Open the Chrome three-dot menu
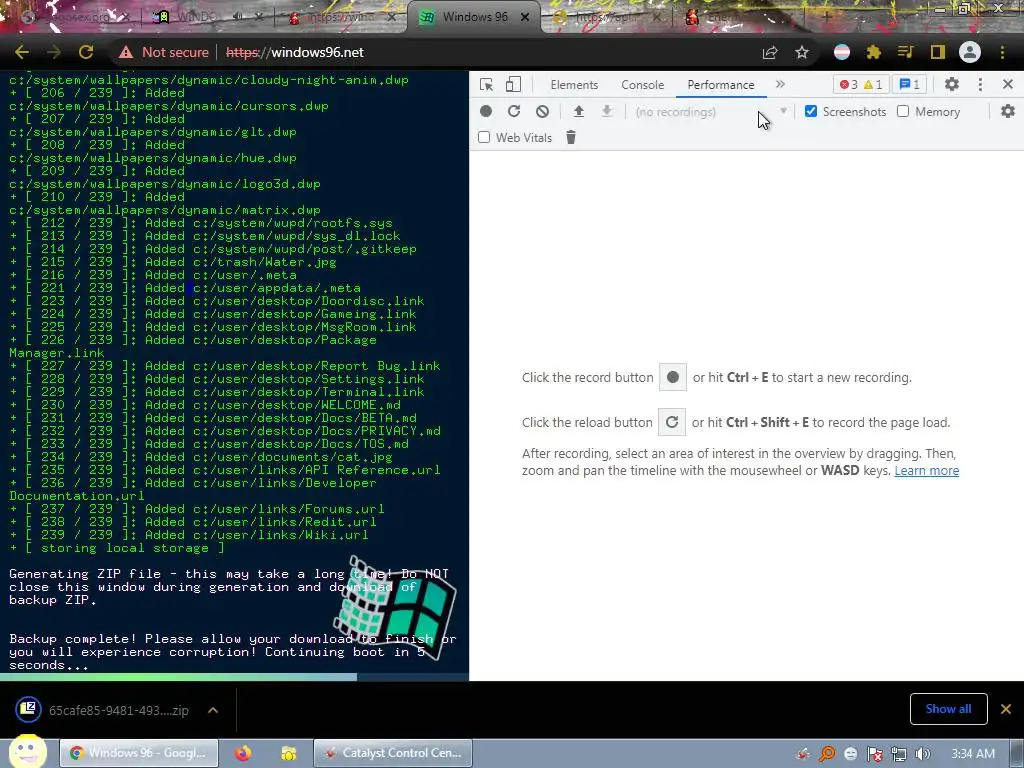This screenshot has width=1024, height=768. 1002,52
